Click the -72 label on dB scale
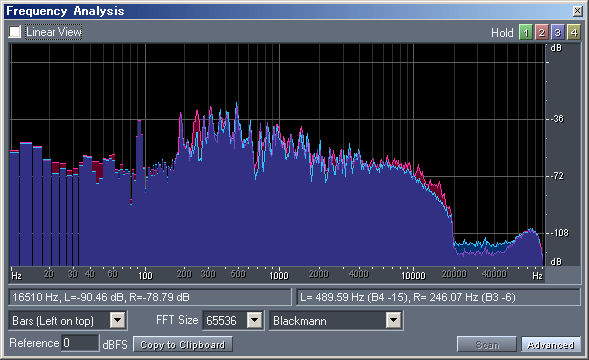This screenshot has width=589, height=360. [x=558, y=176]
